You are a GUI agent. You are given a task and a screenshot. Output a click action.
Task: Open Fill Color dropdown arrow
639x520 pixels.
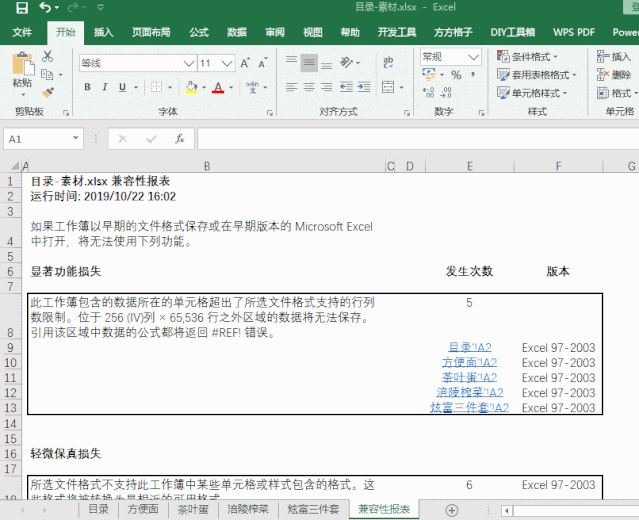click(204, 87)
